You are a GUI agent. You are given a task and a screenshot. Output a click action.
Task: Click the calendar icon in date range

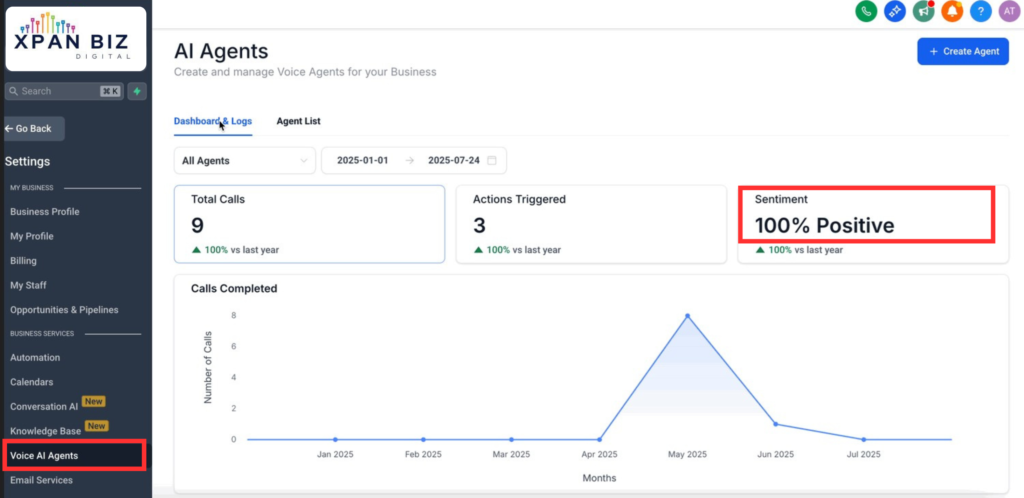(x=492, y=160)
